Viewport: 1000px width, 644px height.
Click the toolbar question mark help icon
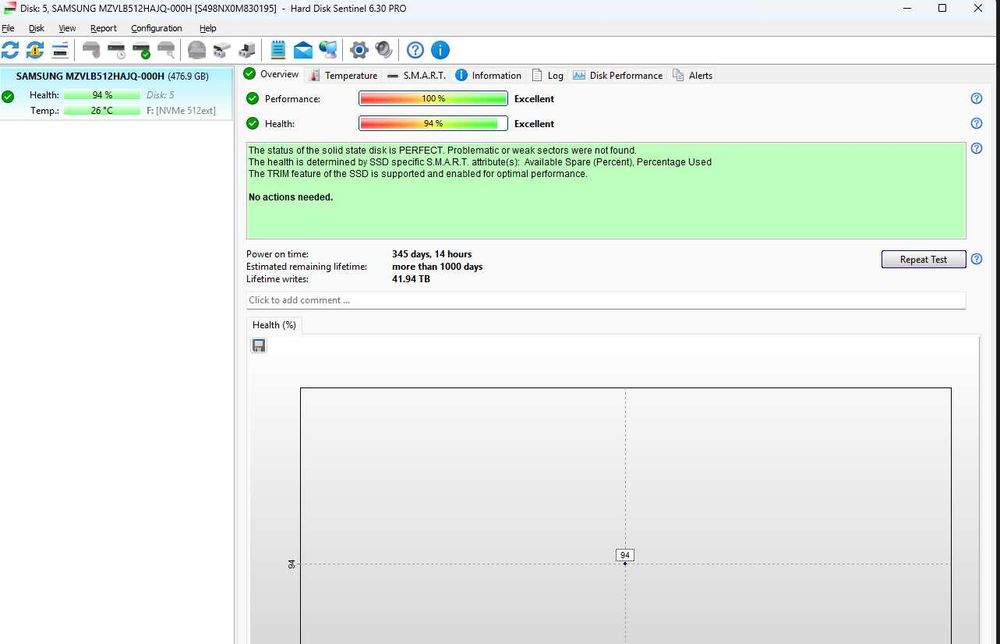click(x=415, y=50)
